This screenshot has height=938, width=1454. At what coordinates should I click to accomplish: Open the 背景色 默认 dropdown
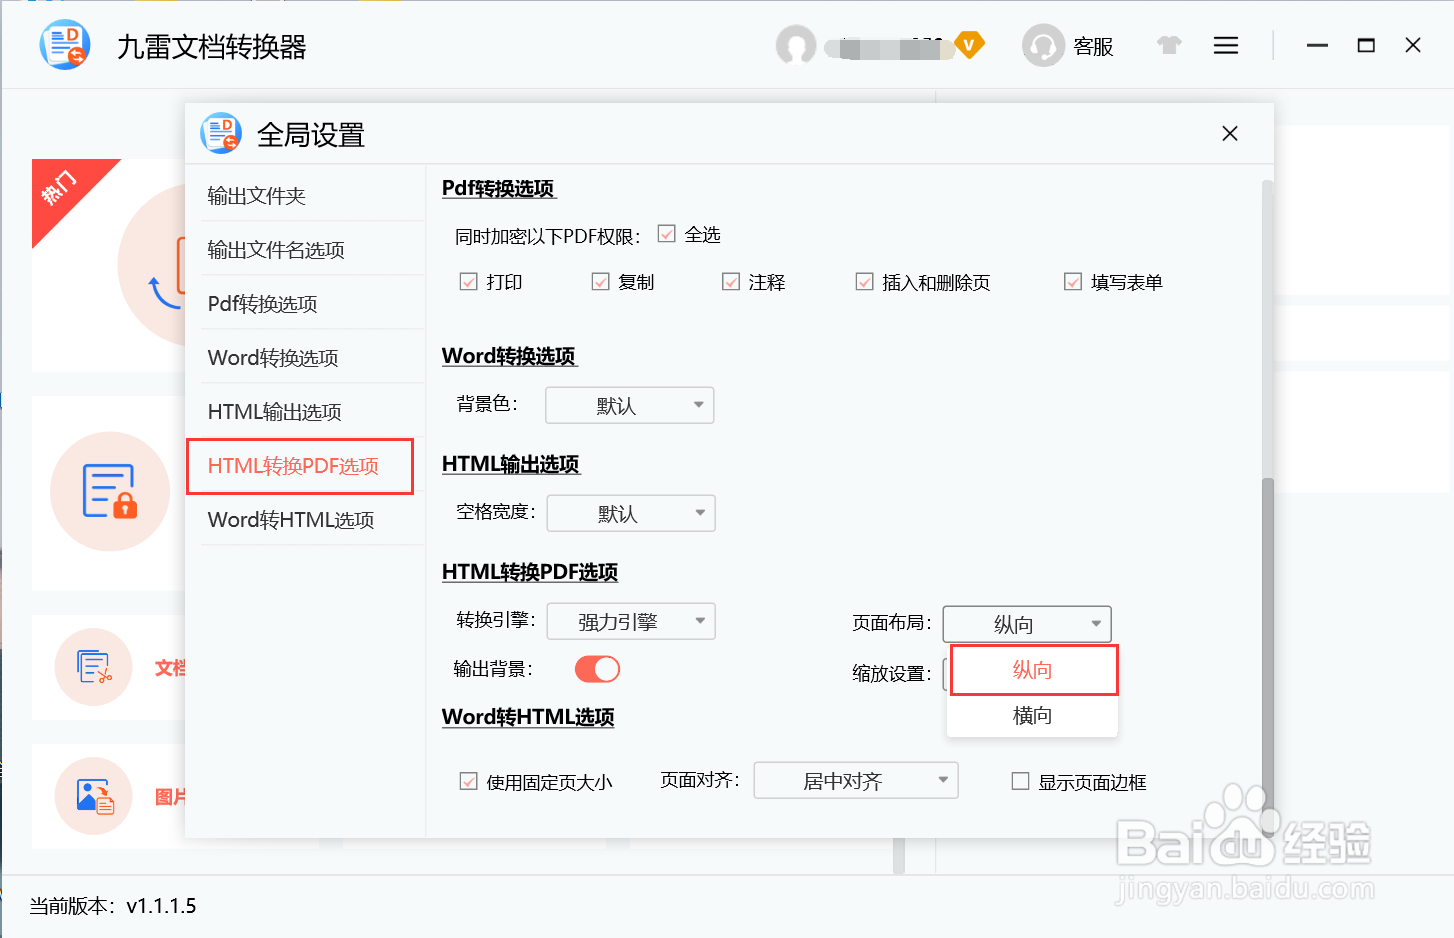point(629,405)
